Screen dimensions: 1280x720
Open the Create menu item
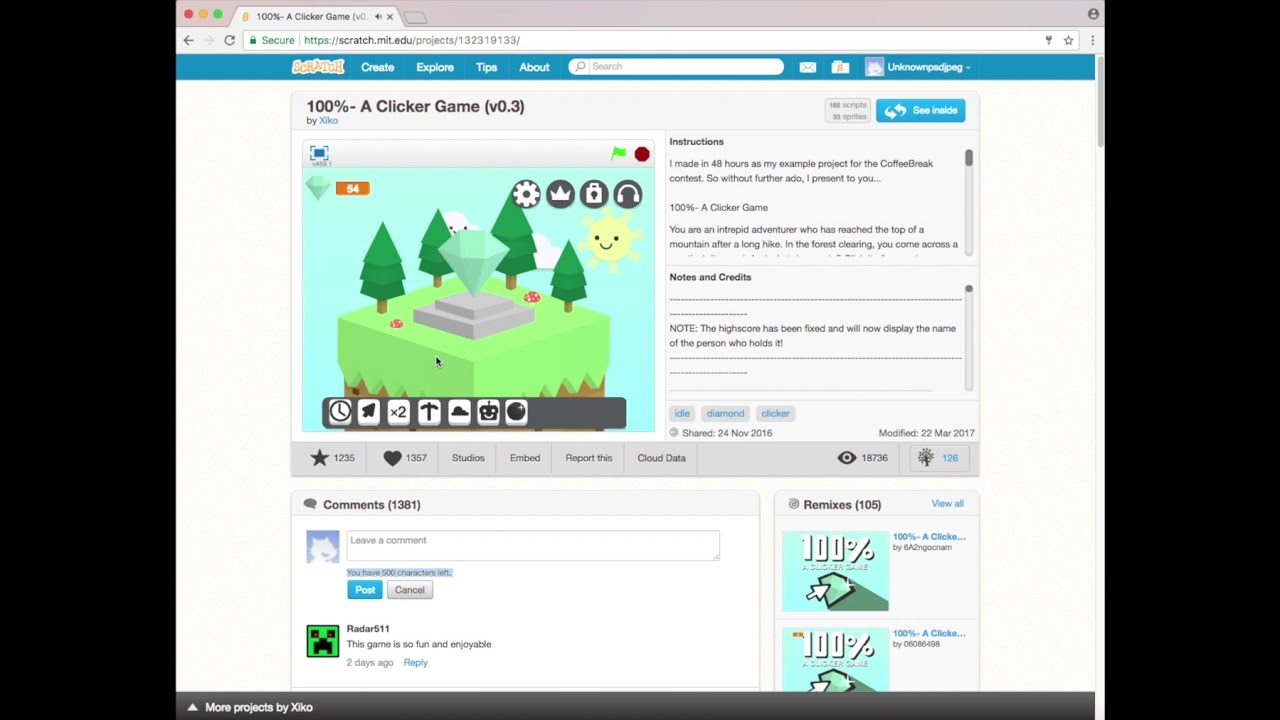[x=377, y=67]
